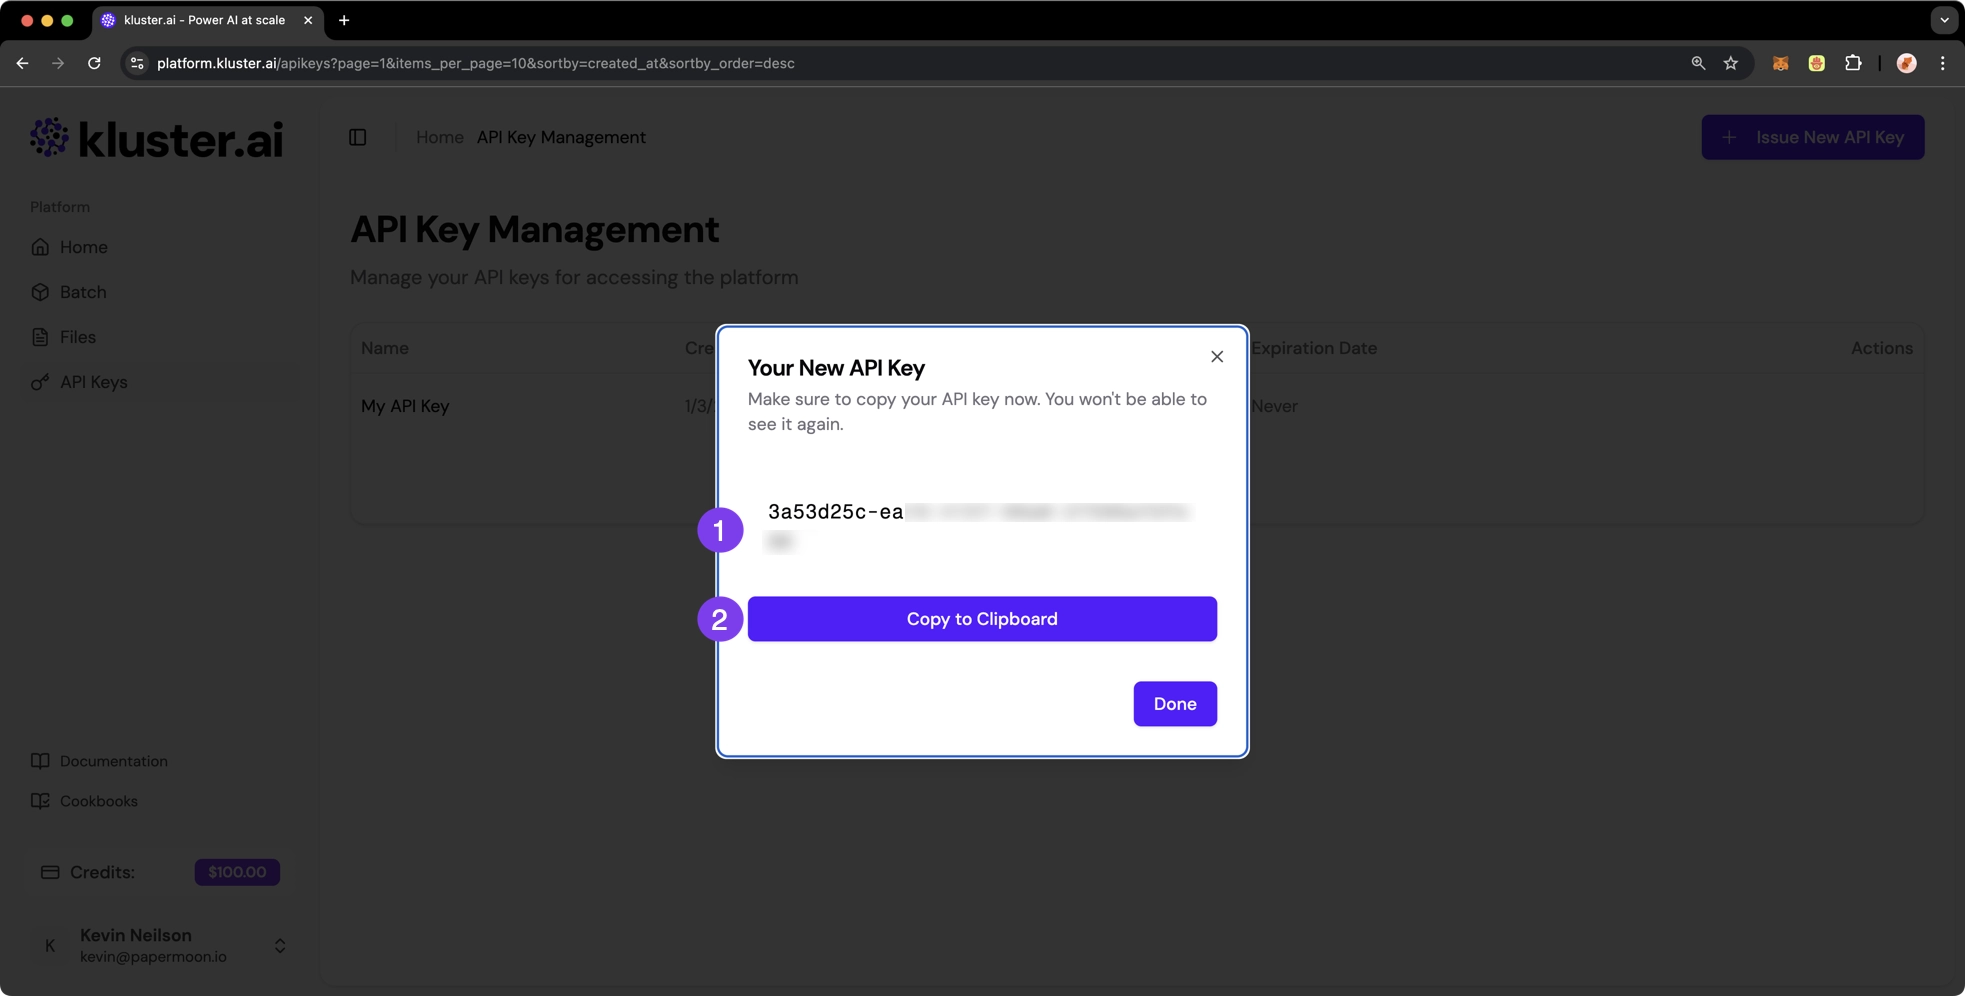
Task: Click the Batch cube icon
Action: pyautogui.click(x=40, y=292)
